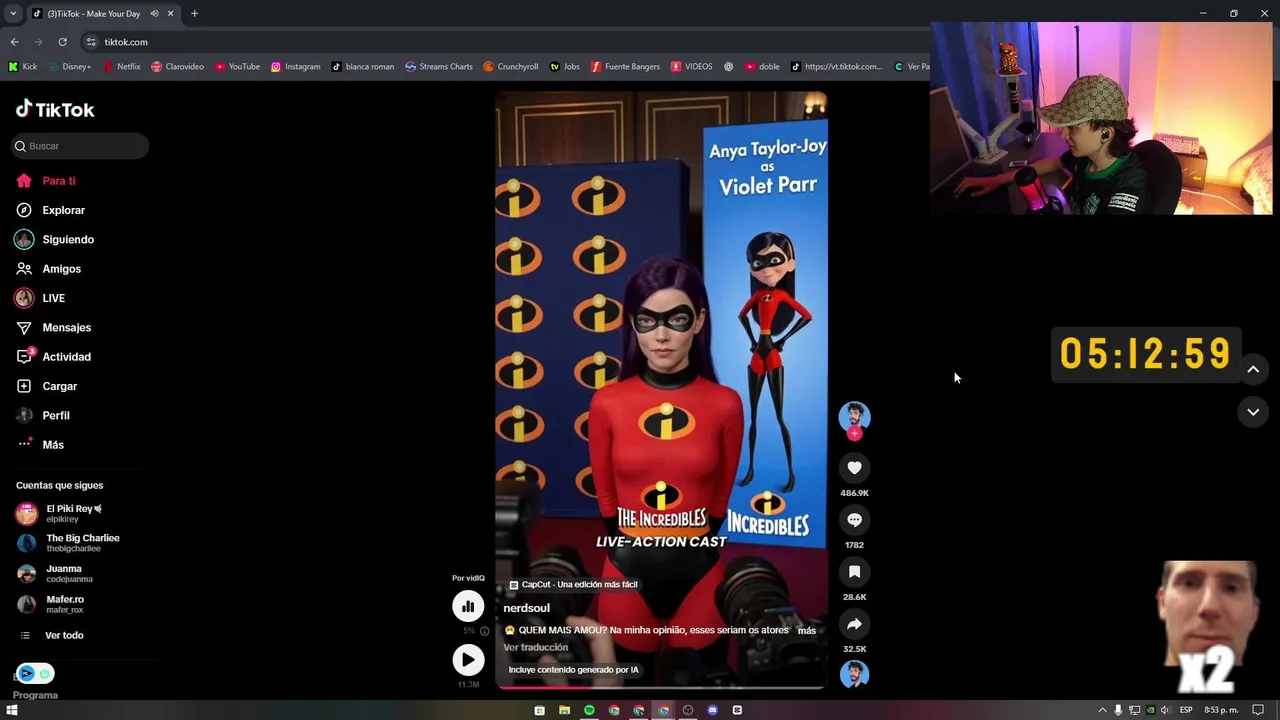Click the TikTok logo
This screenshot has height=720, width=1280.
tap(55, 109)
